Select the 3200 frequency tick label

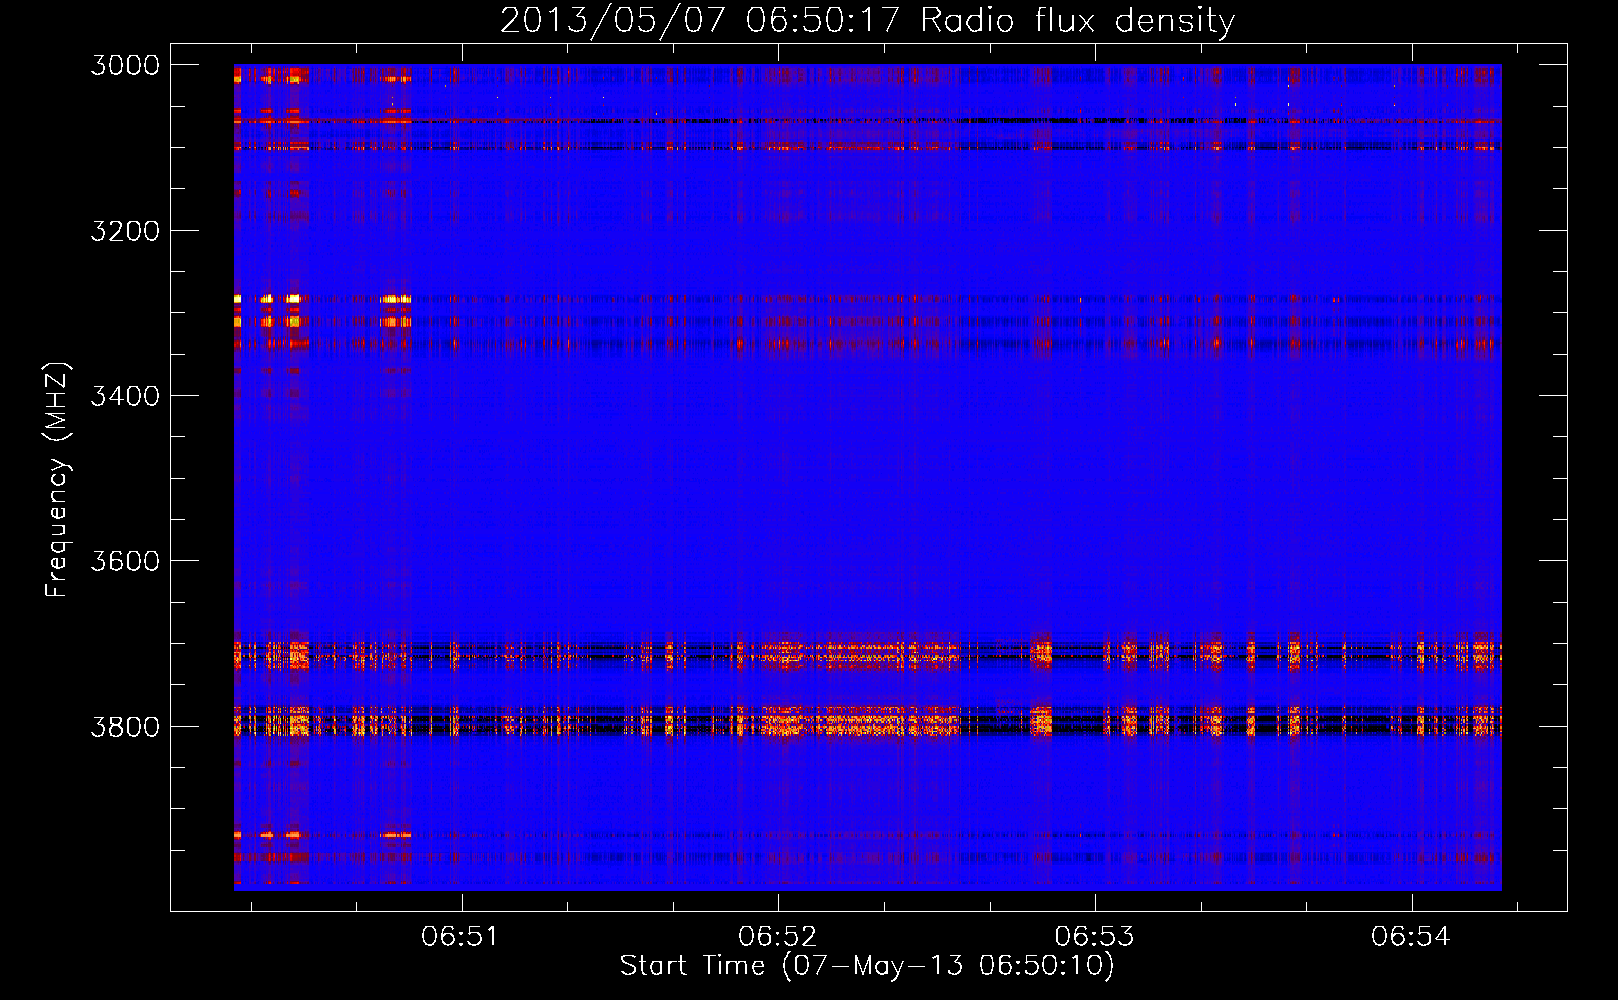(x=125, y=231)
